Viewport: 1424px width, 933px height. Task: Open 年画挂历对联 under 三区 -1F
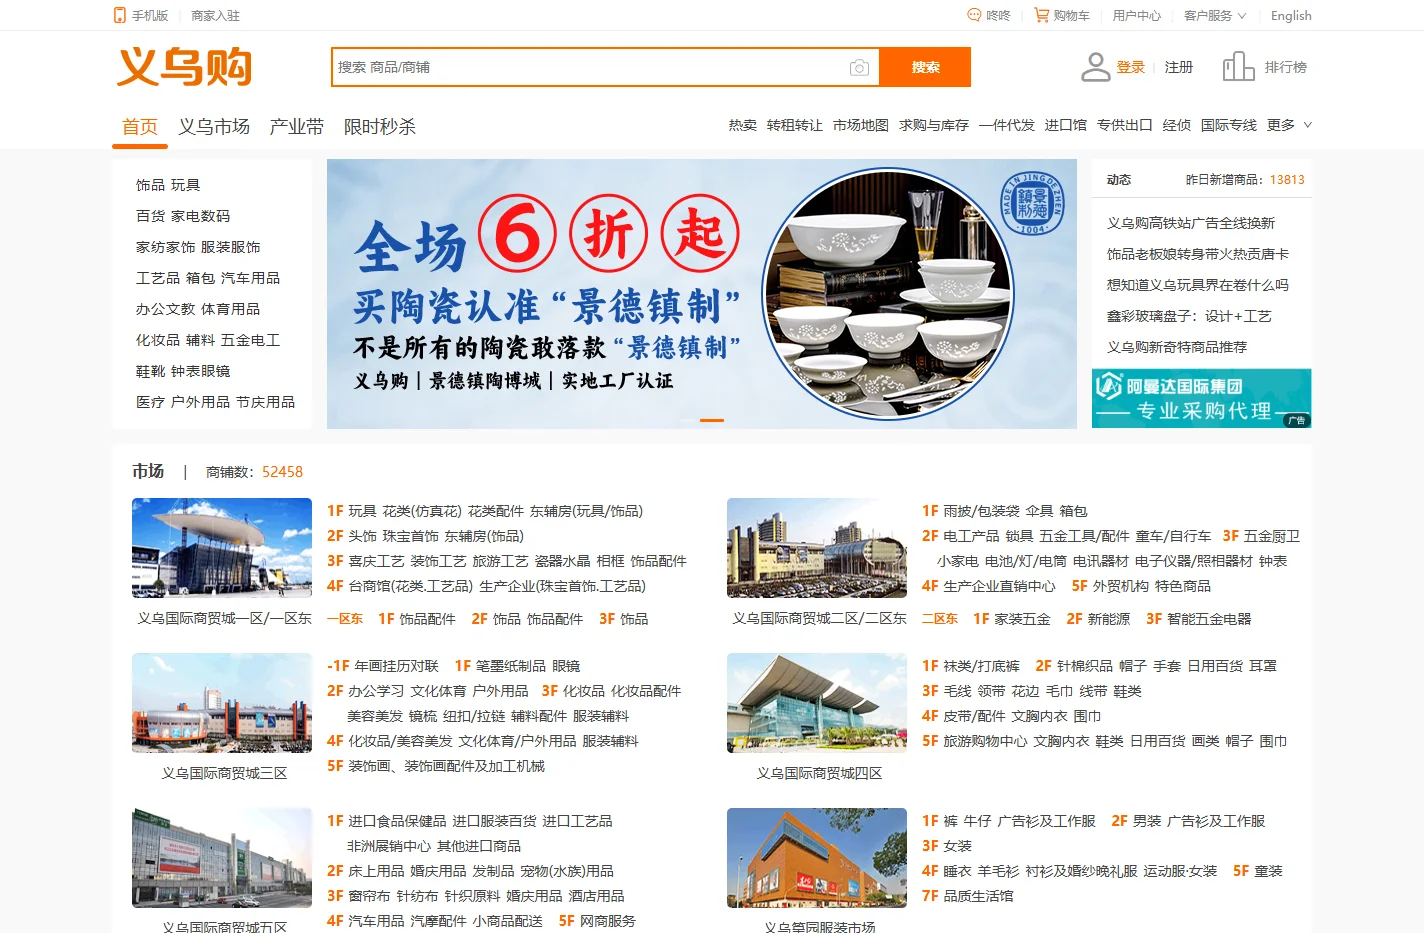(x=397, y=666)
